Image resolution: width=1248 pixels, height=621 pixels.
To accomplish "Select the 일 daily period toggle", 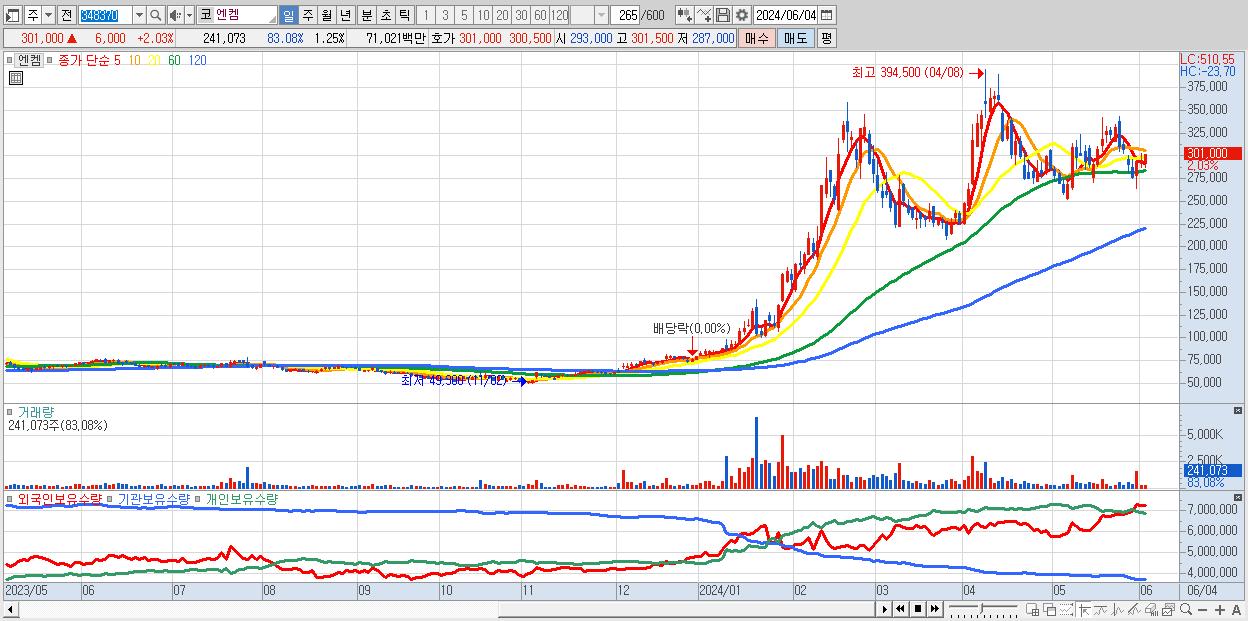I will click(288, 15).
